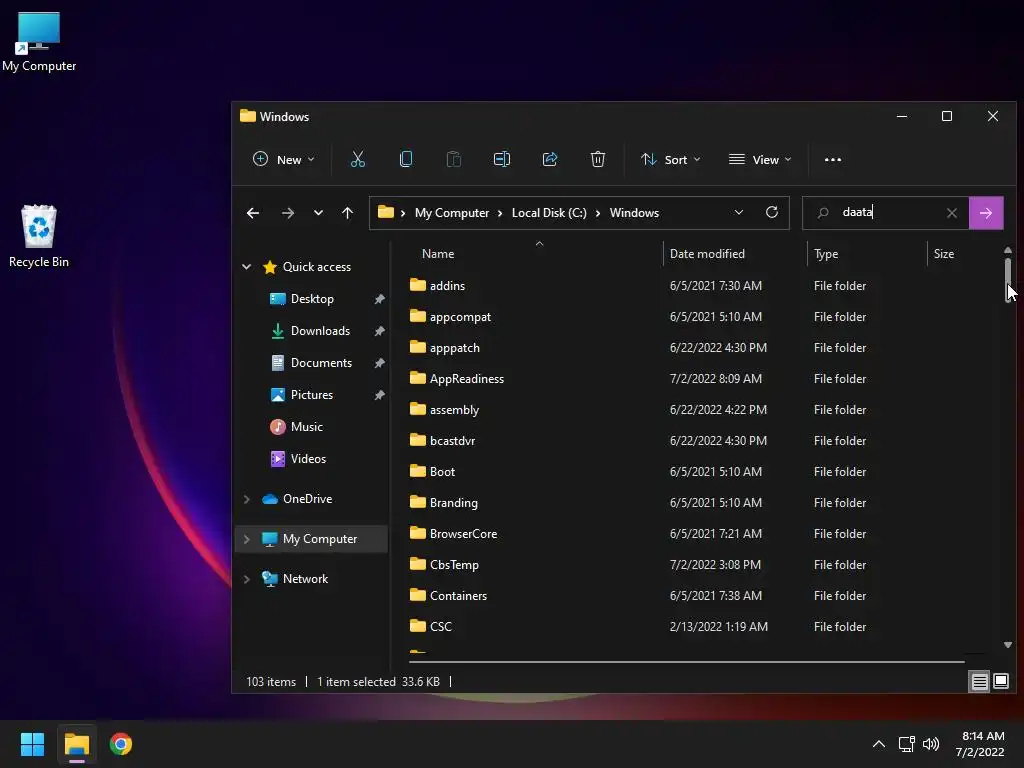This screenshot has width=1024, height=768.
Task: Sort by the Size column header
Action: point(944,254)
